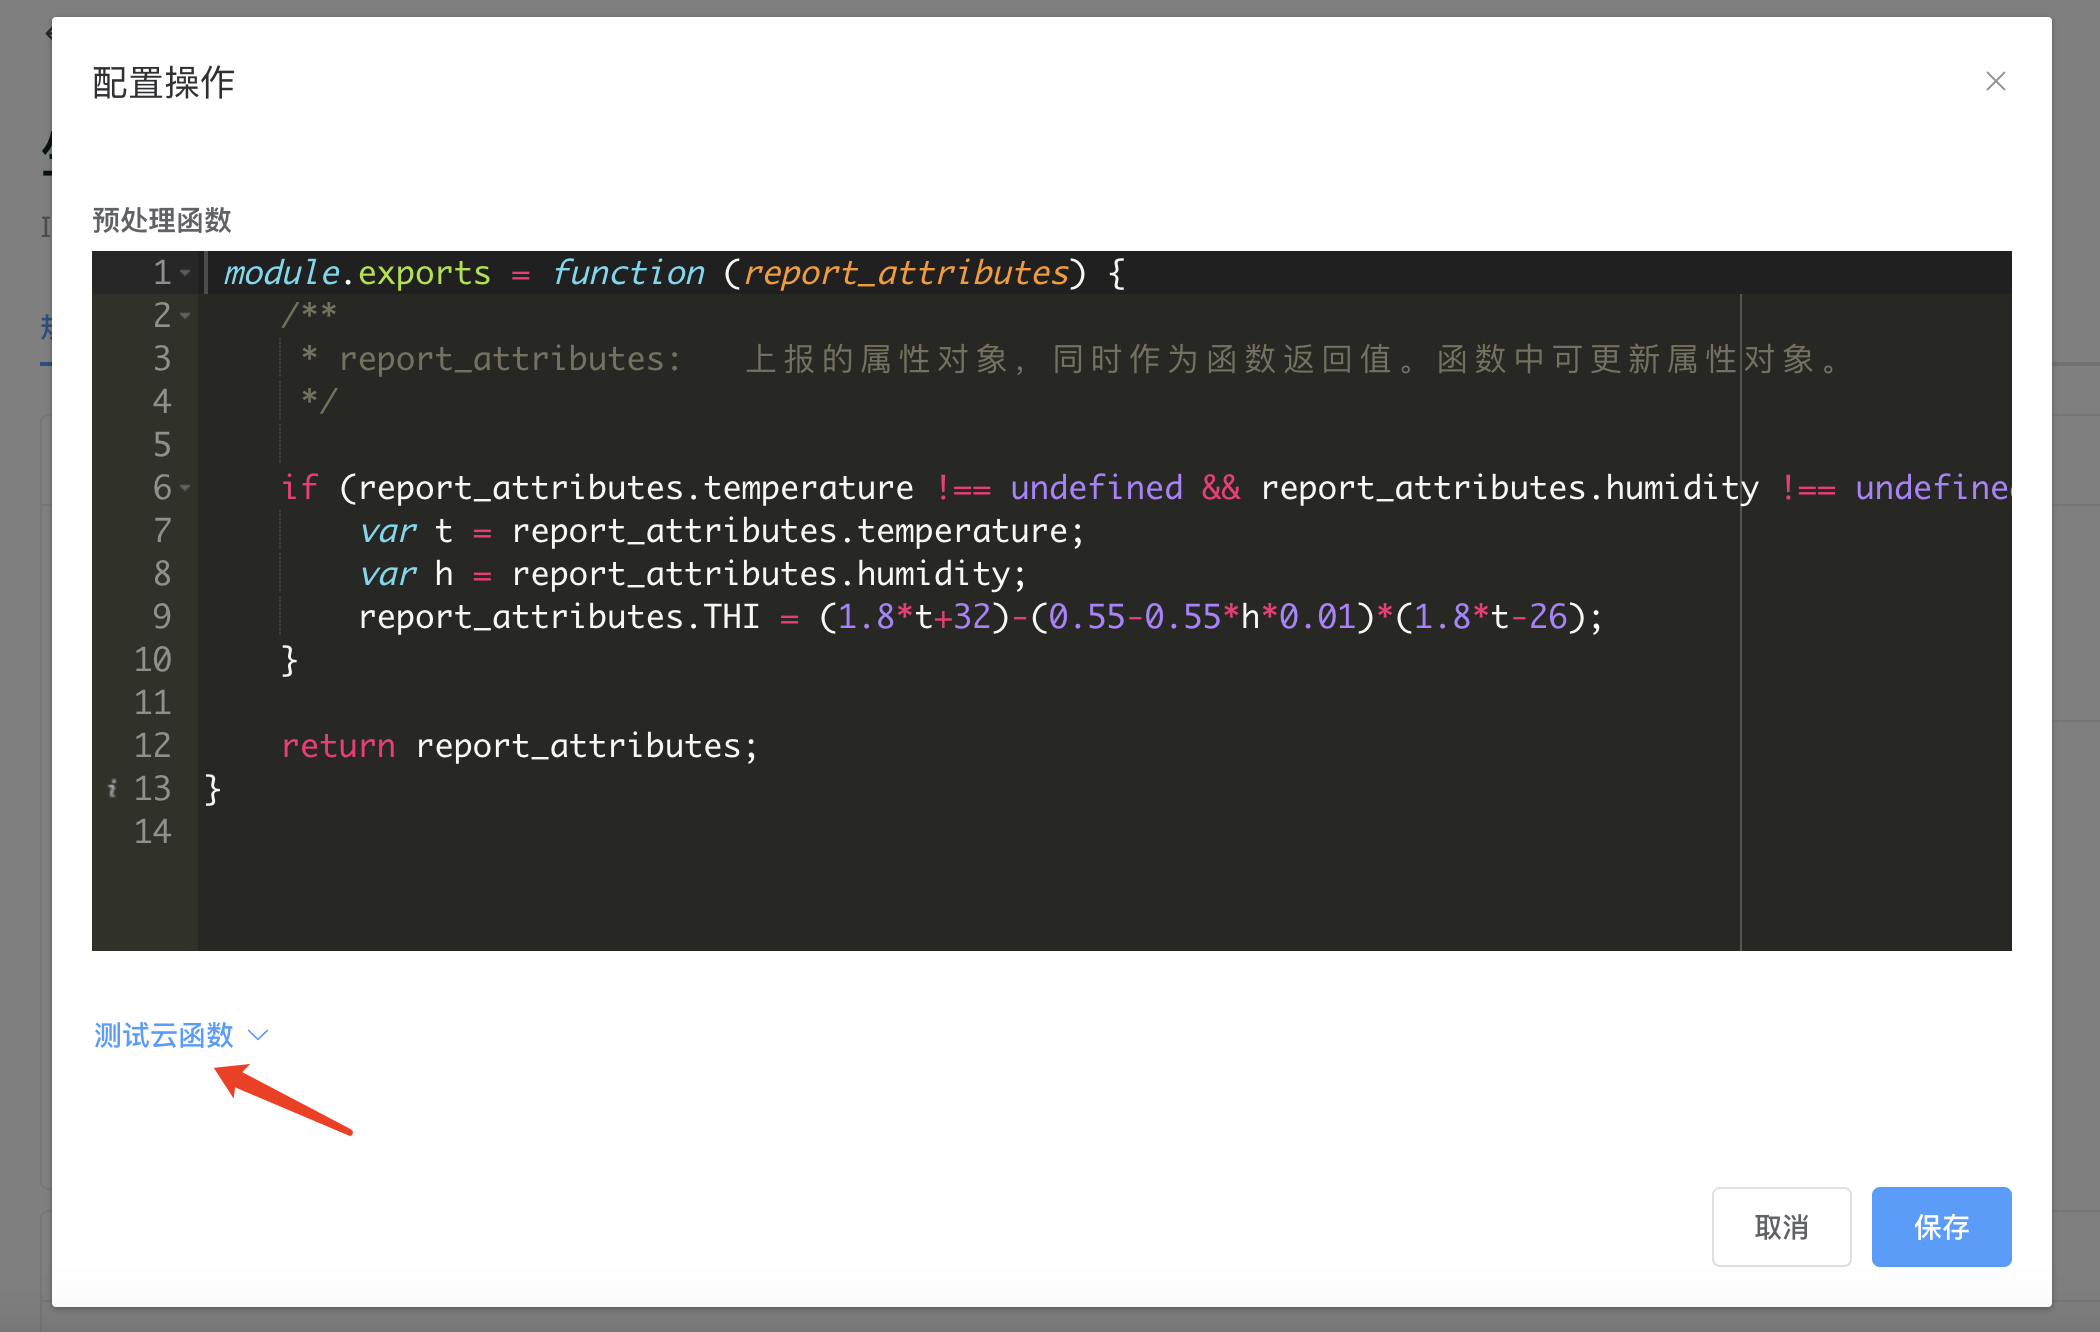Viewport: 2100px width, 1332px height.
Task: Click line number 12 in the gutter
Action: (x=152, y=746)
